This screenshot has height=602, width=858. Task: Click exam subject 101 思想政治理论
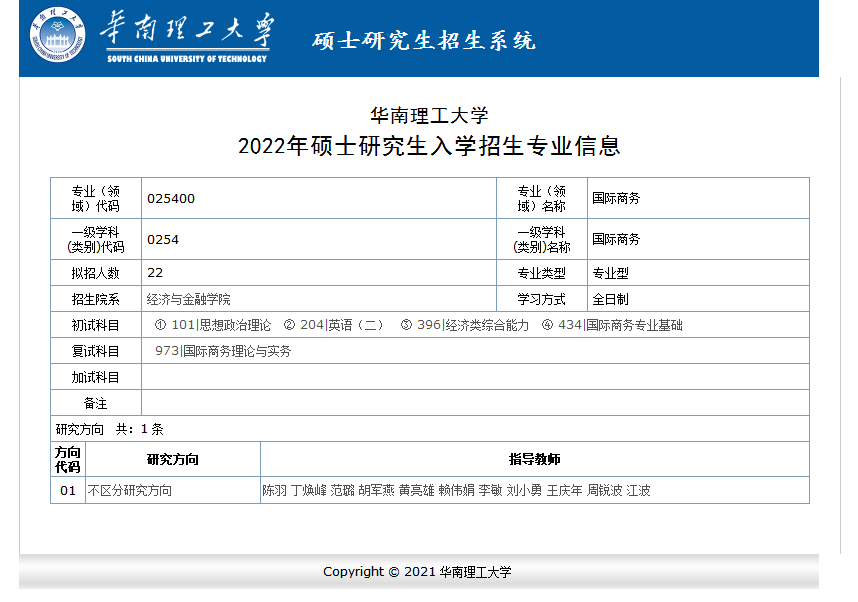coord(213,325)
